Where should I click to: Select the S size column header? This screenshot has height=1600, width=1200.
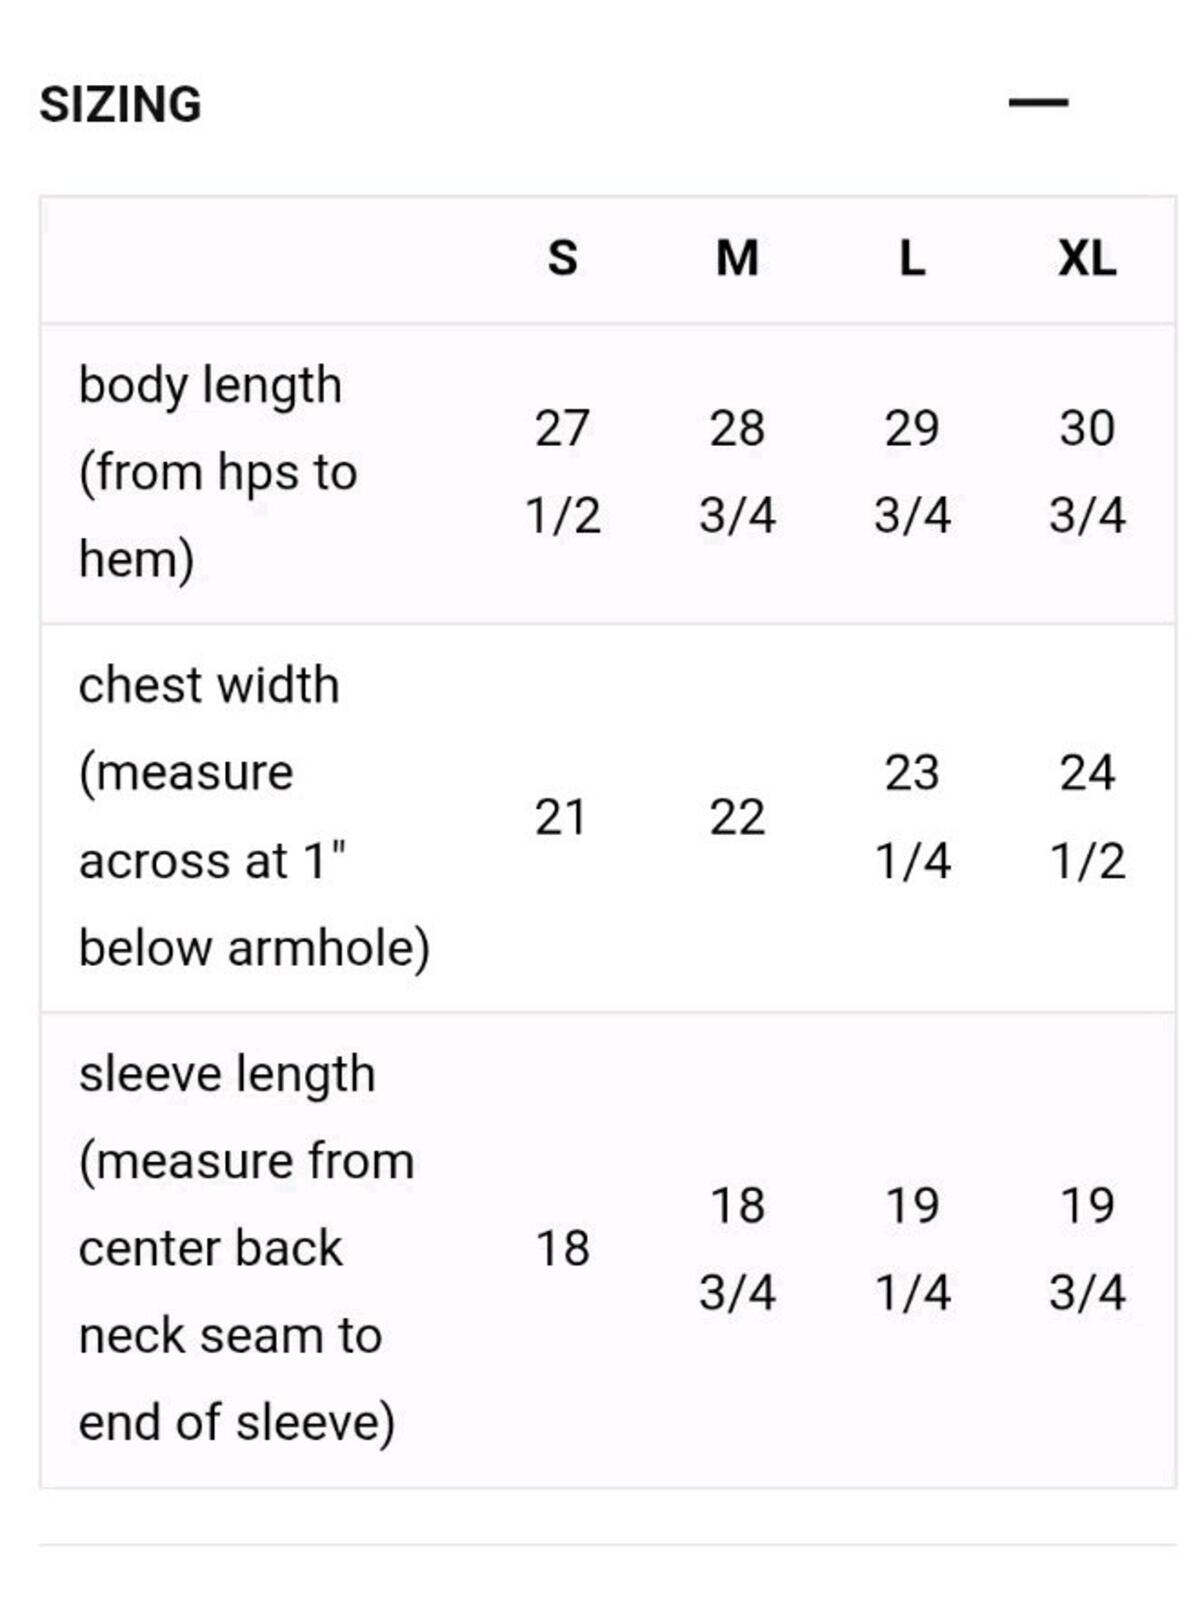562,258
